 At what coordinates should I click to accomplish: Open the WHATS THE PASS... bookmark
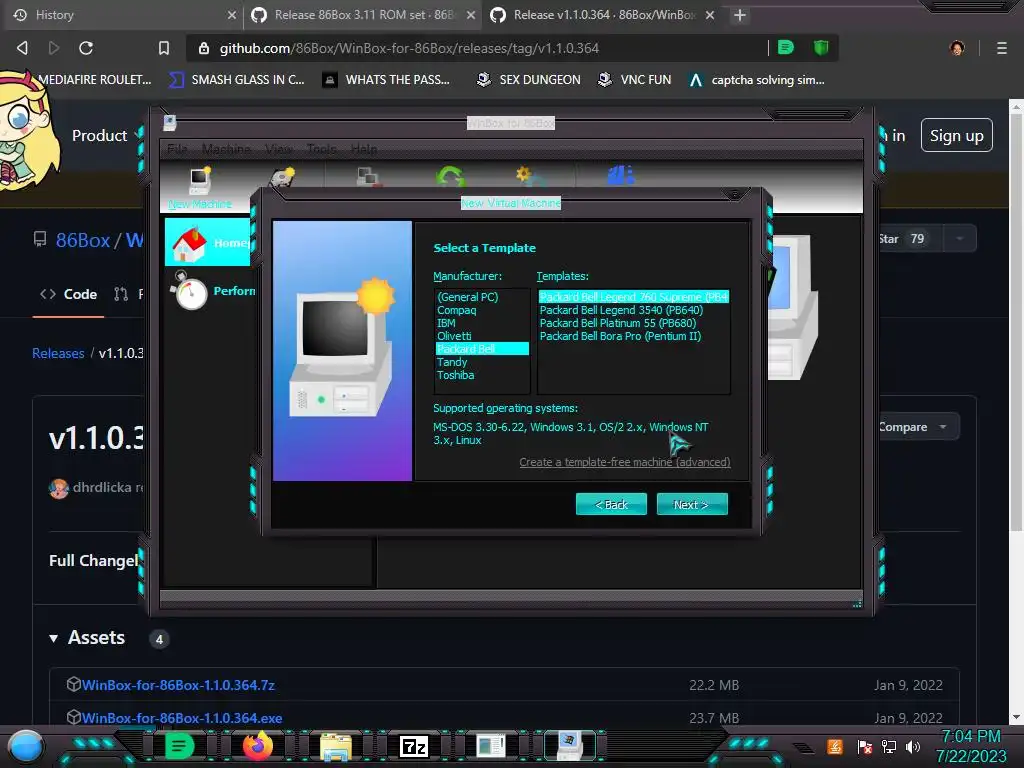tap(386, 80)
